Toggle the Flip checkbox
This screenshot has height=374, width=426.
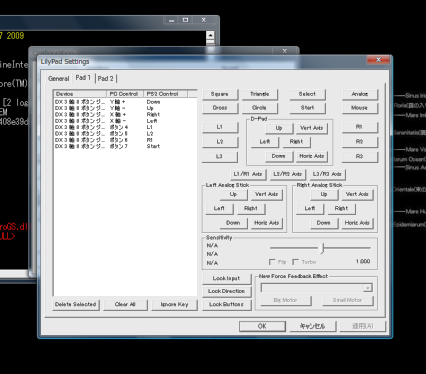point(272,262)
